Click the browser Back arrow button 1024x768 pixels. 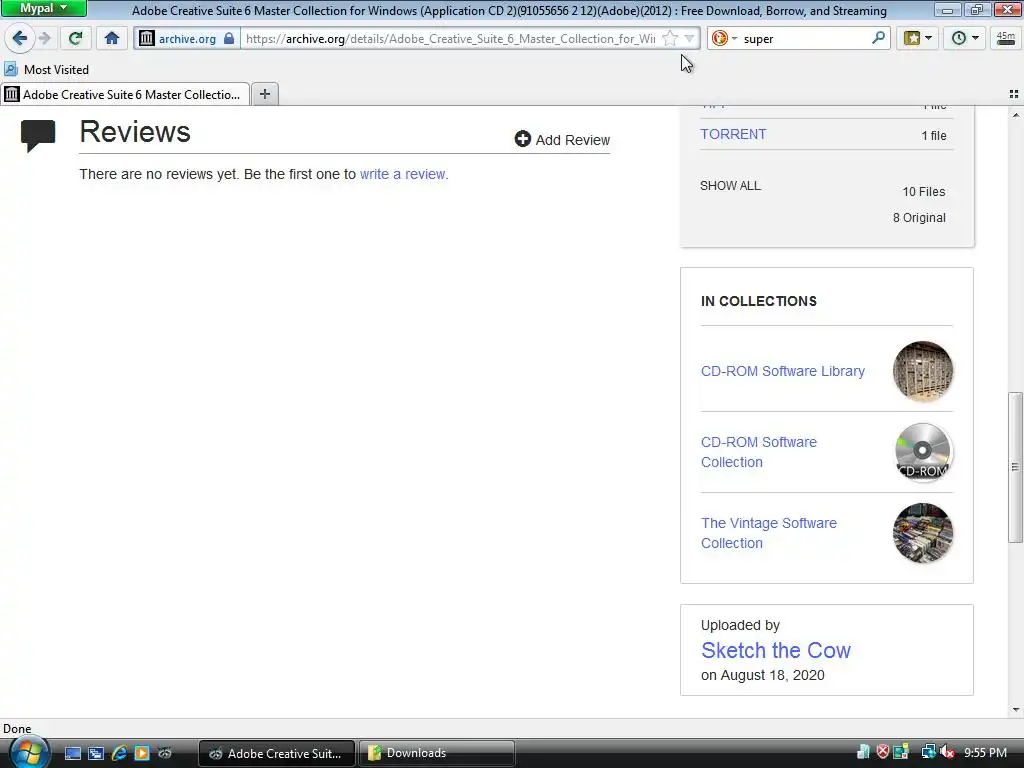(x=20, y=39)
